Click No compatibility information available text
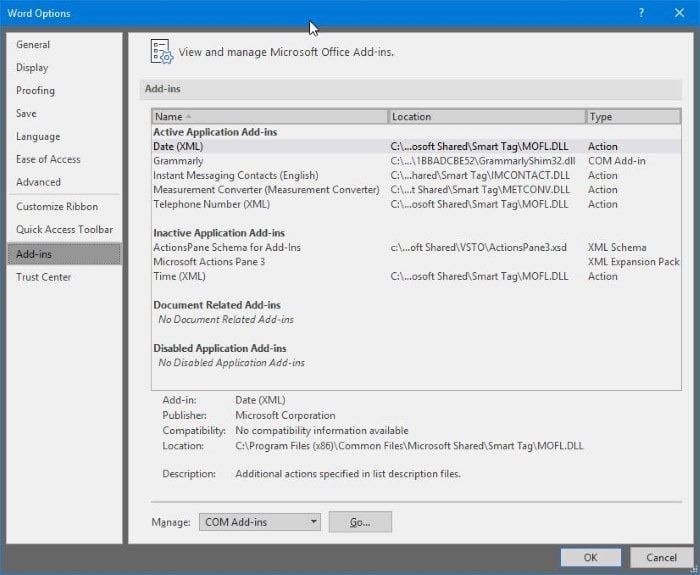The image size is (700, 575). 321,431
